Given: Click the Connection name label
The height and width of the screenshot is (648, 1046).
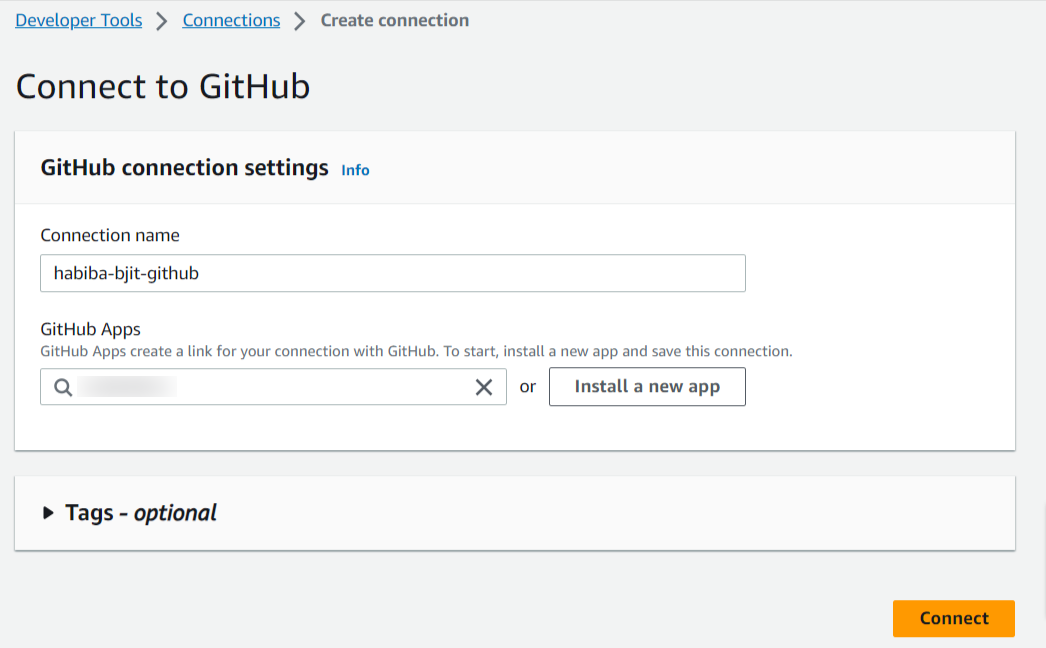Looking at the screenshot, I should click(x=110, y=235).
